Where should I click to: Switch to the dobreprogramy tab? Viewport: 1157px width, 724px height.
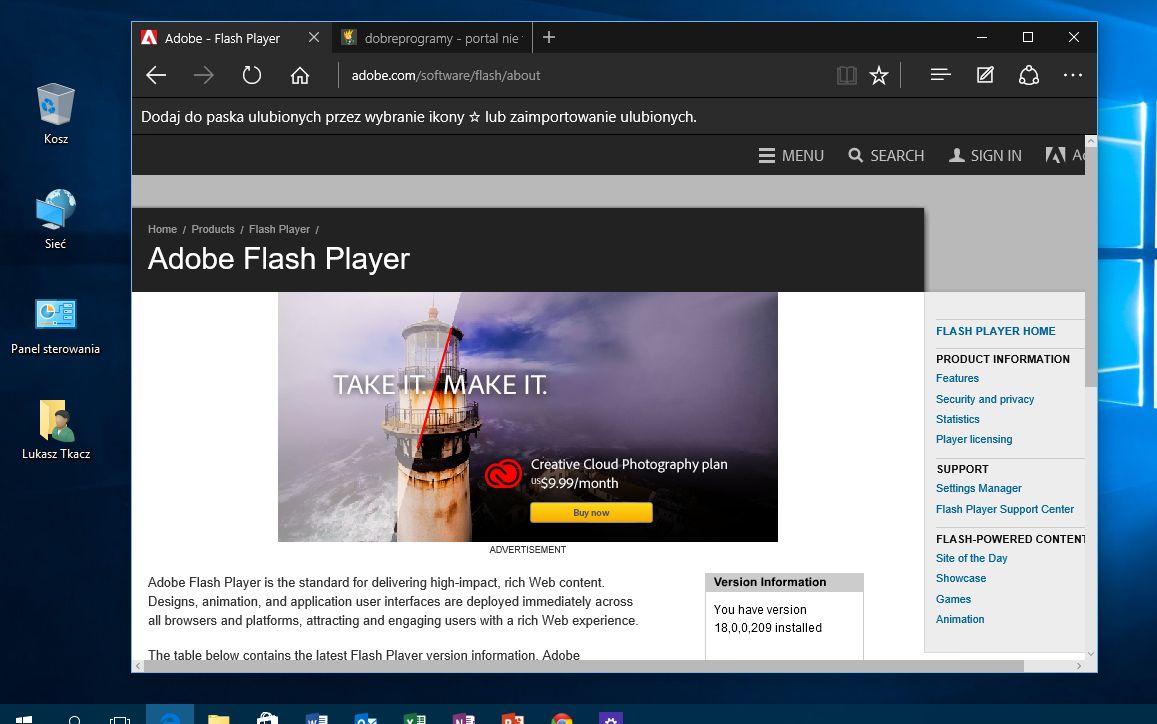pos(432,38)
